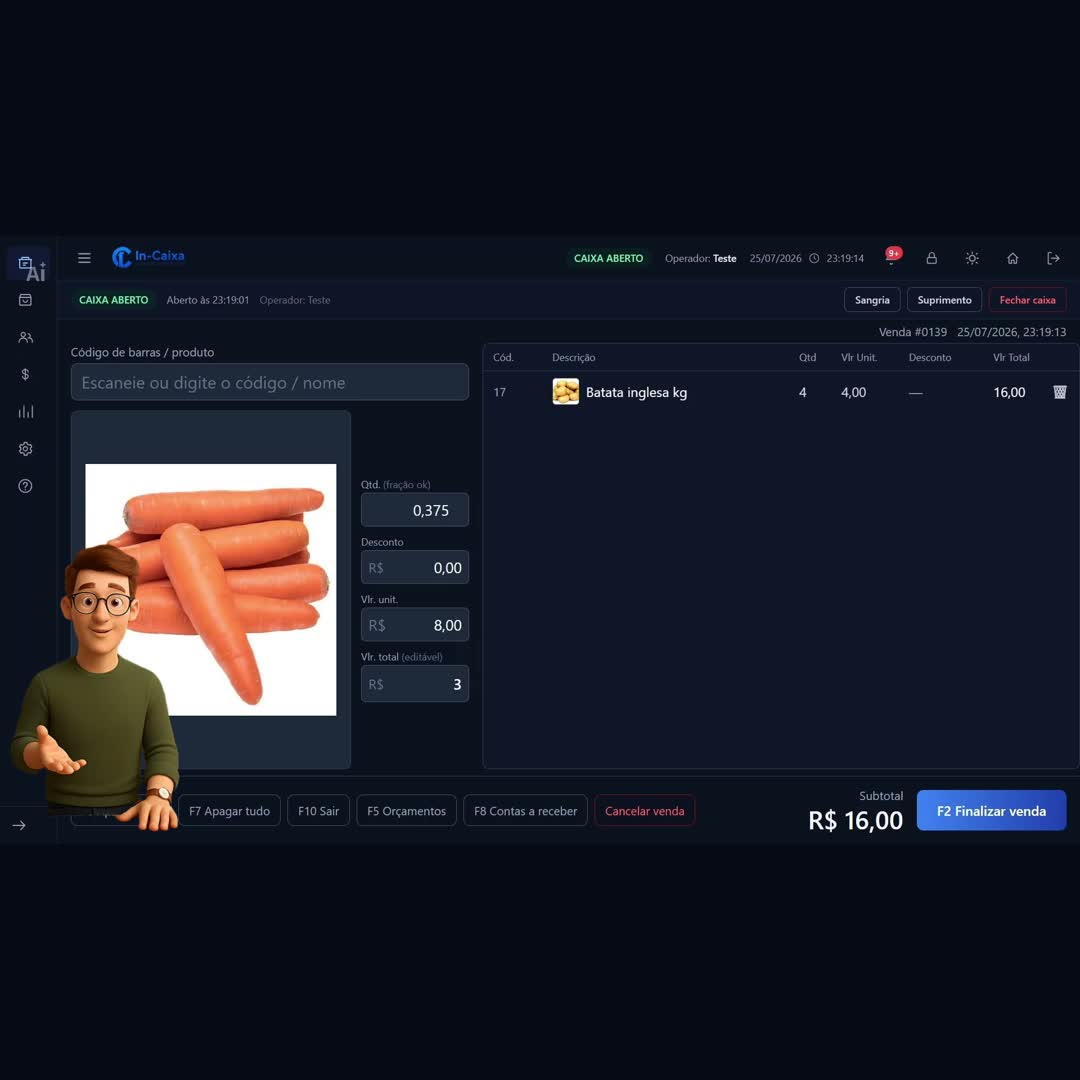Click F7 Apagar tudo button

[229, 811]
